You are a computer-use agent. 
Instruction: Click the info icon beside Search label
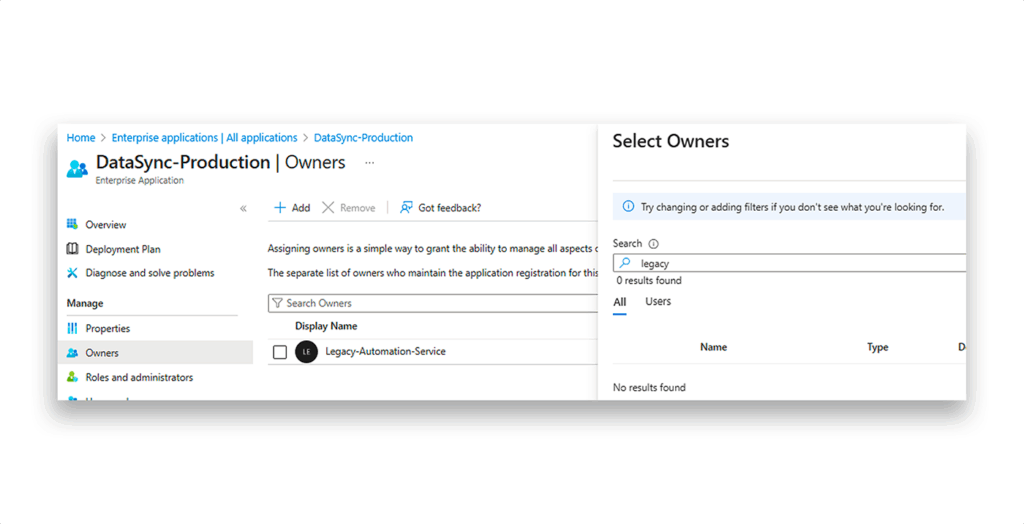click(x=653, y=244)
